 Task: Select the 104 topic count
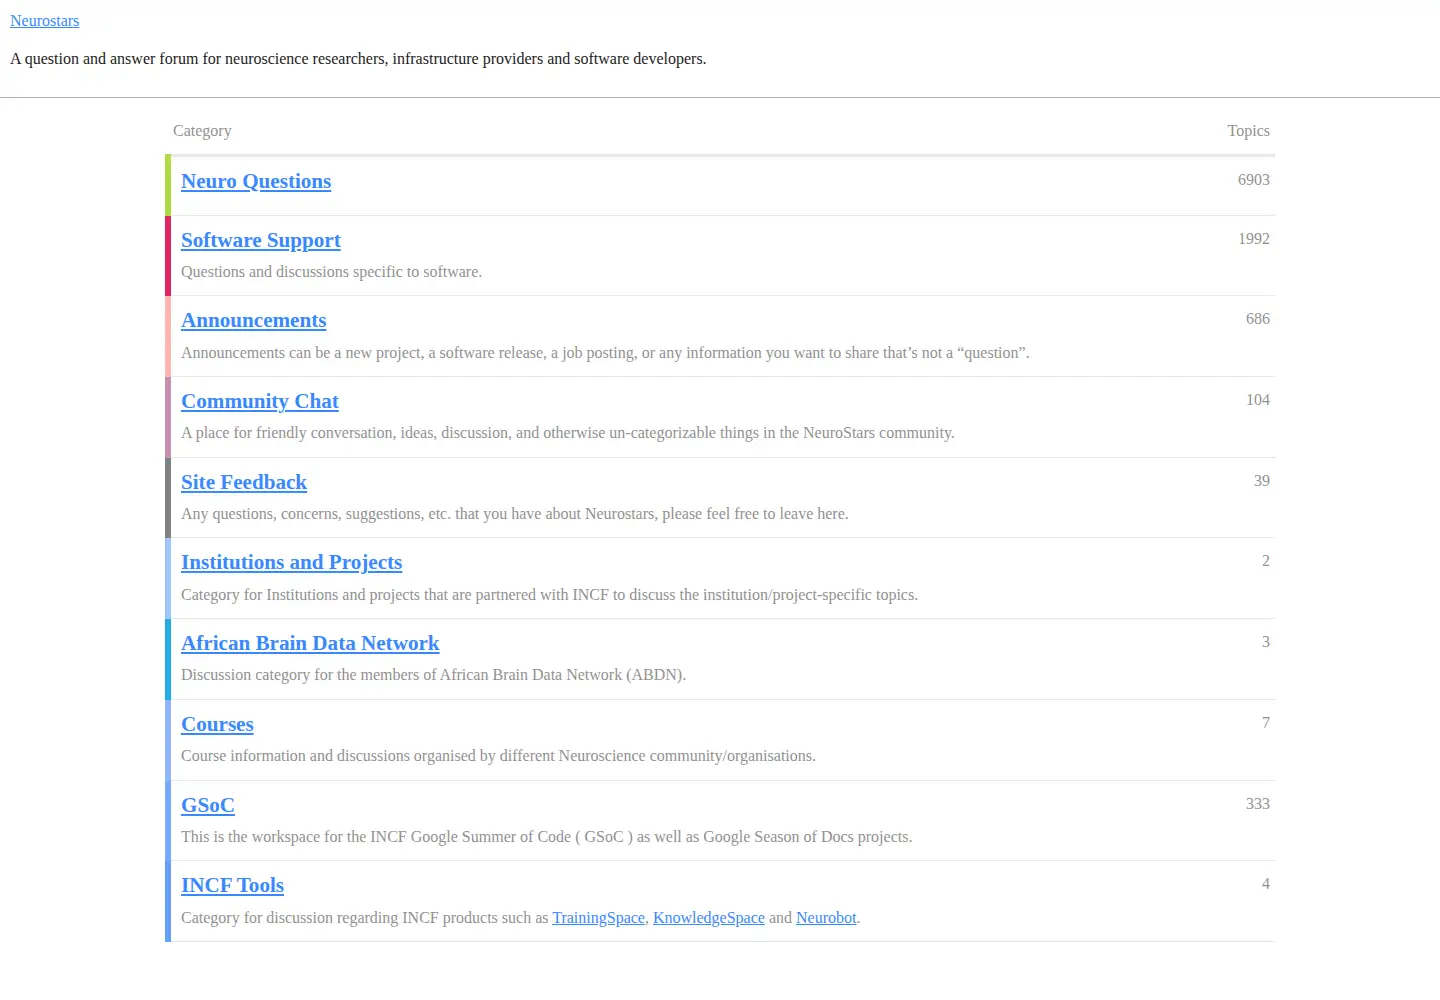[x=1258, y=400]
